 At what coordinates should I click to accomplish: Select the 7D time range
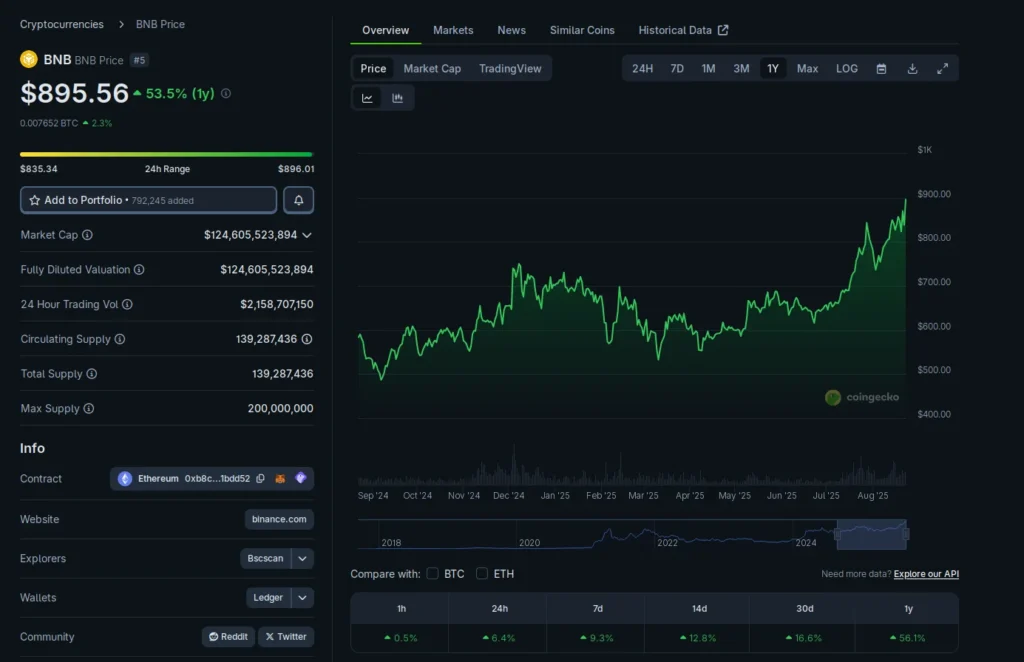[x=677, y=69]
